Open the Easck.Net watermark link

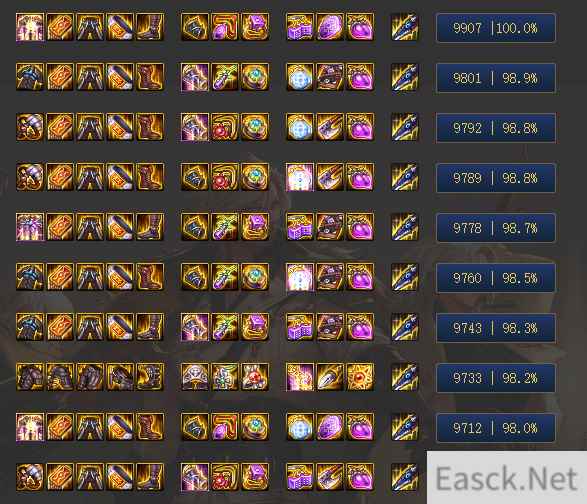(507, 478)
